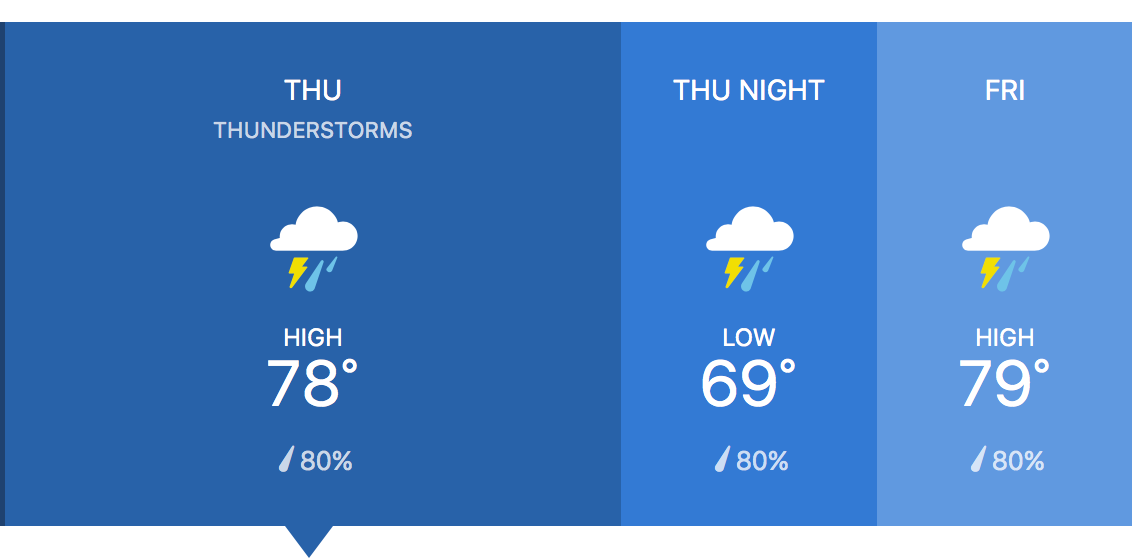Click Thu Night's low temperature 69°
Viewport: 1132px width, 560px height.
click(x=748, y=384)
